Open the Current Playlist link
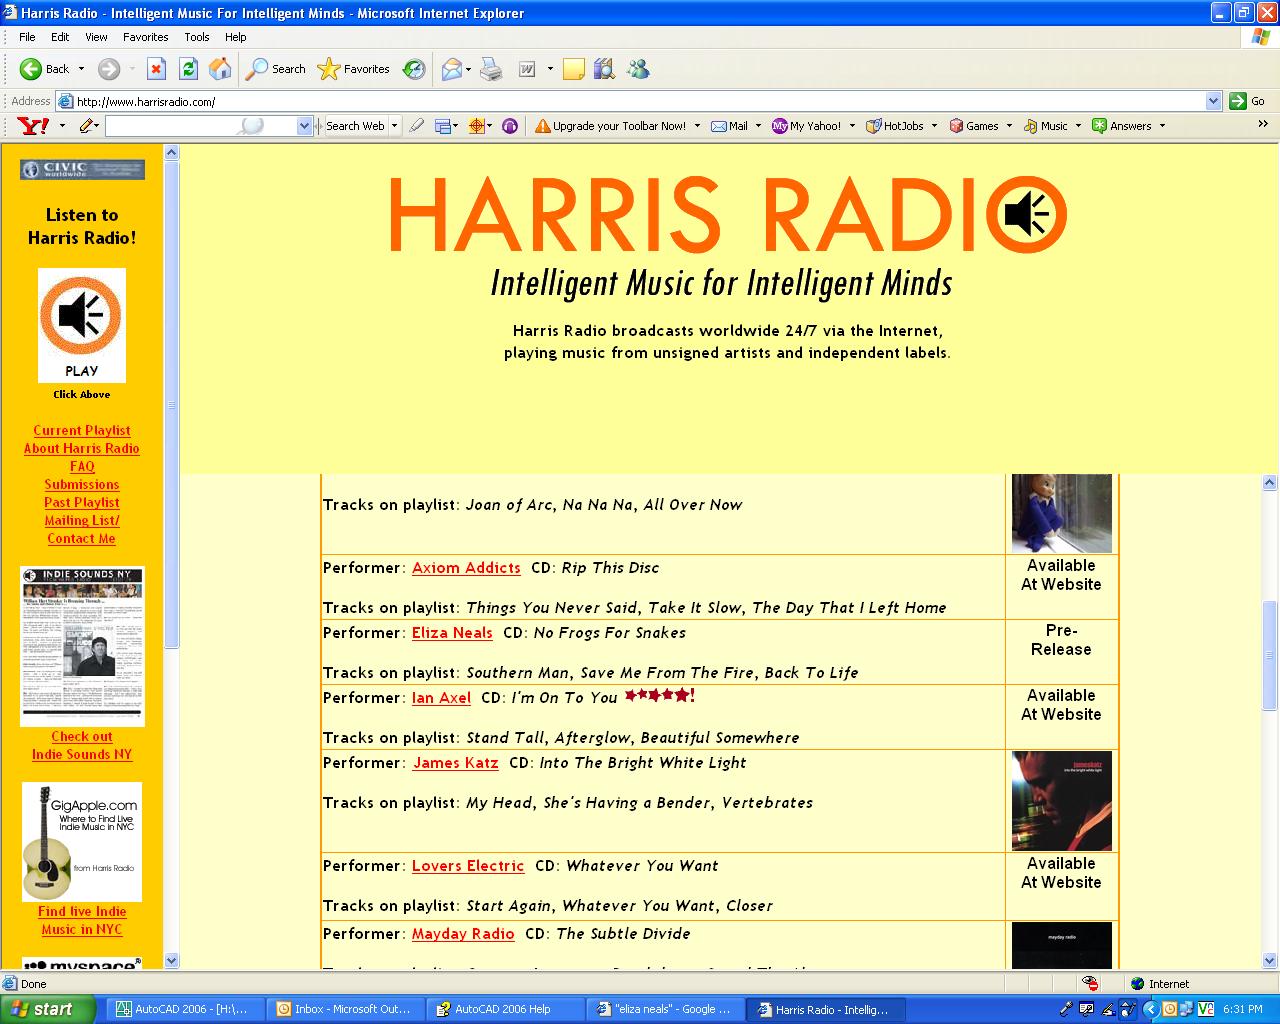Viewport: 1280px width, 1024px height. 82,431
